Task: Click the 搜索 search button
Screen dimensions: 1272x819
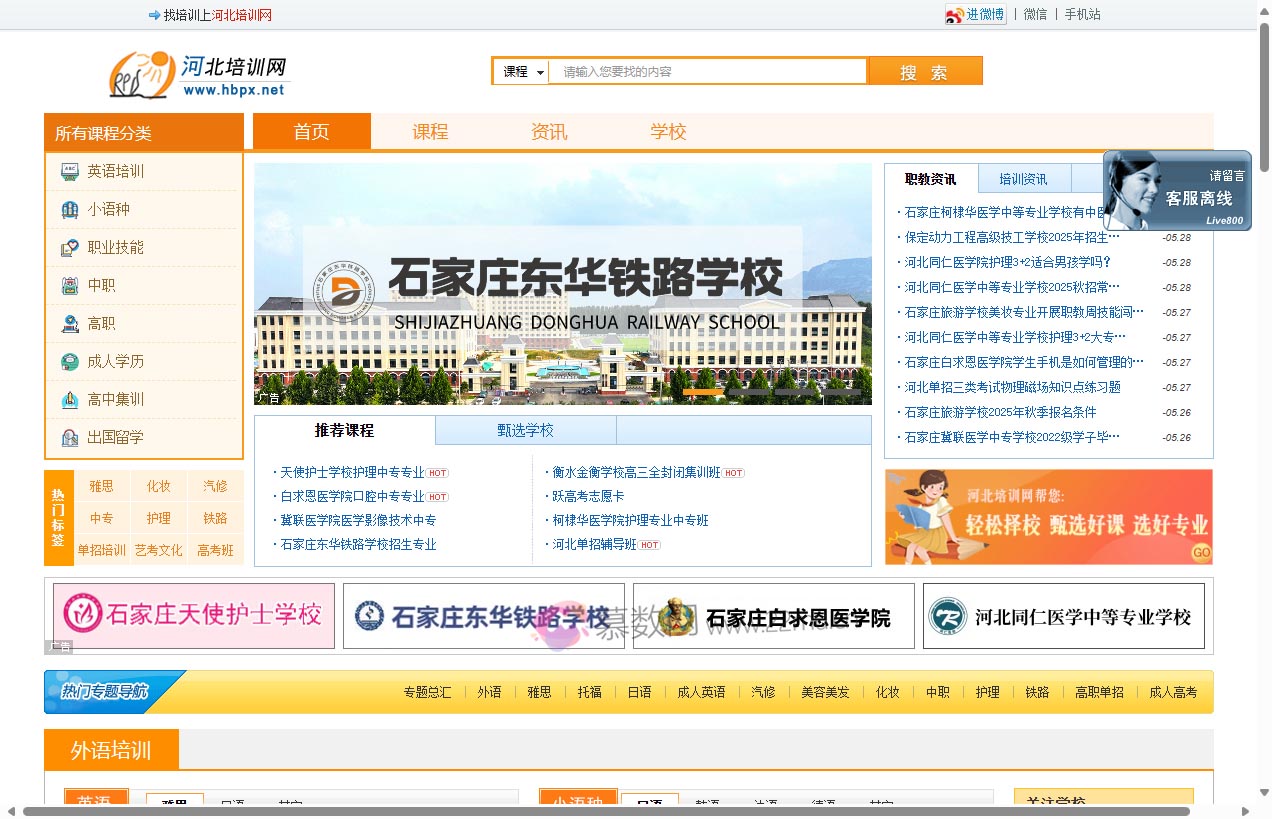Action: tap(924, 71)
